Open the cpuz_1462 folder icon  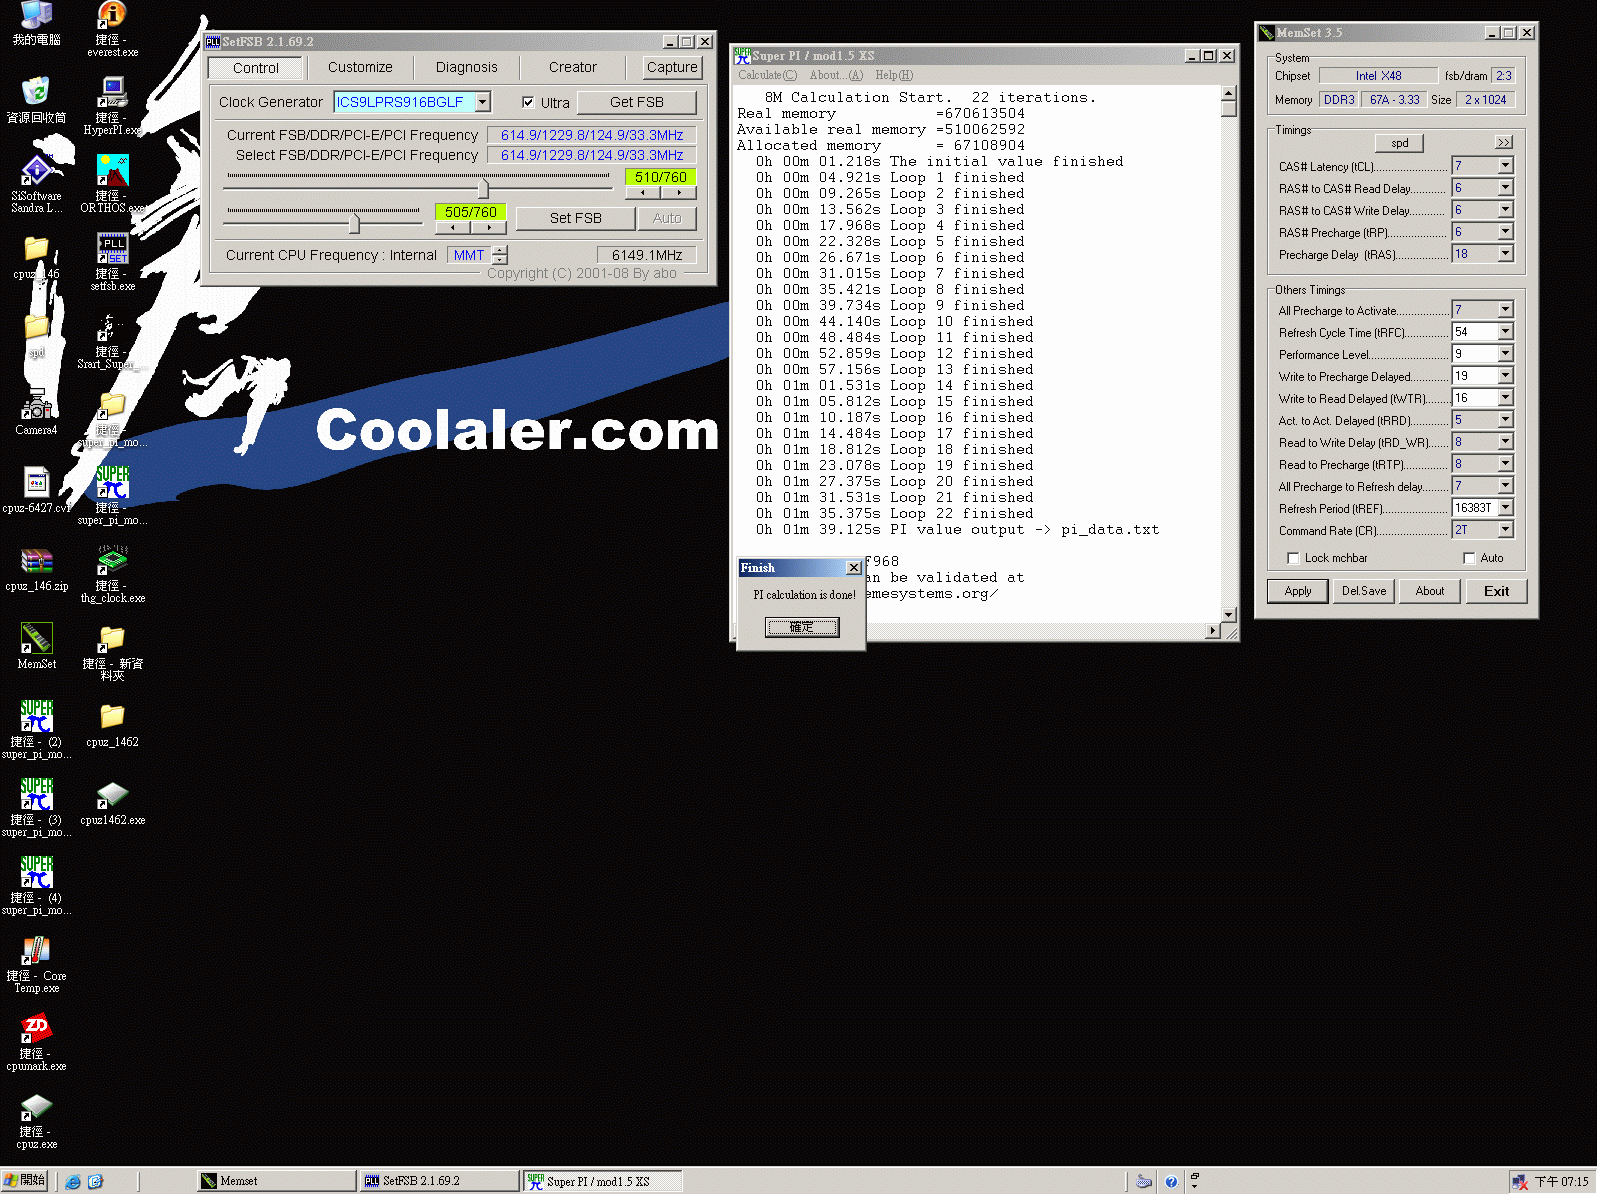pyautogui.click(x=112, y=723)
